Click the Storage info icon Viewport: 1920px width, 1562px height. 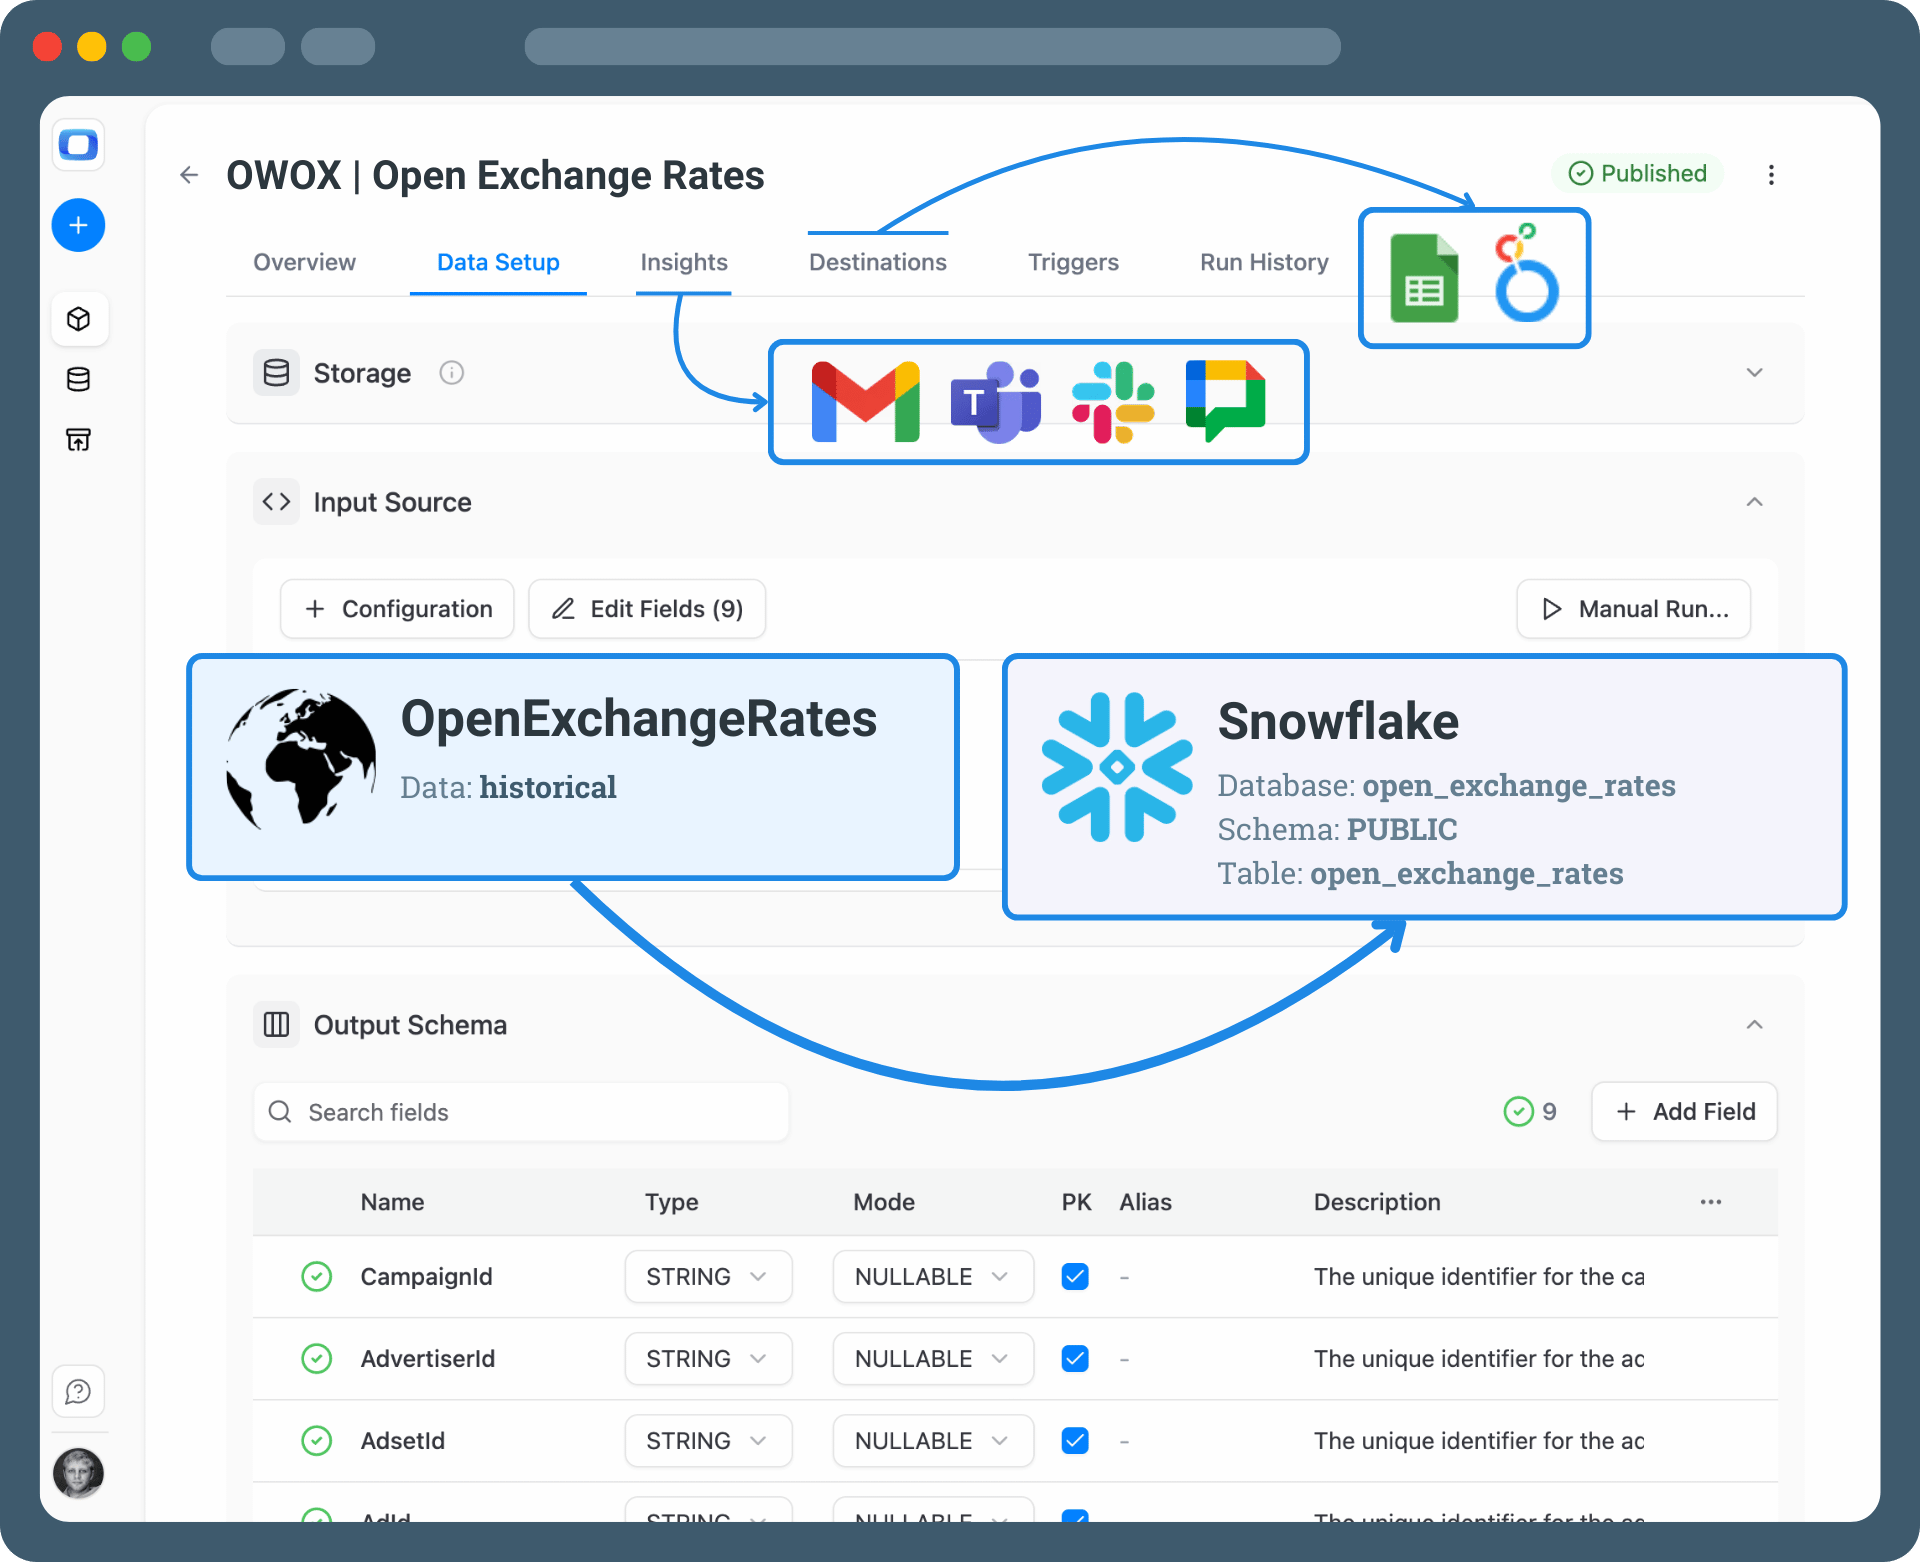pos(452,373)
